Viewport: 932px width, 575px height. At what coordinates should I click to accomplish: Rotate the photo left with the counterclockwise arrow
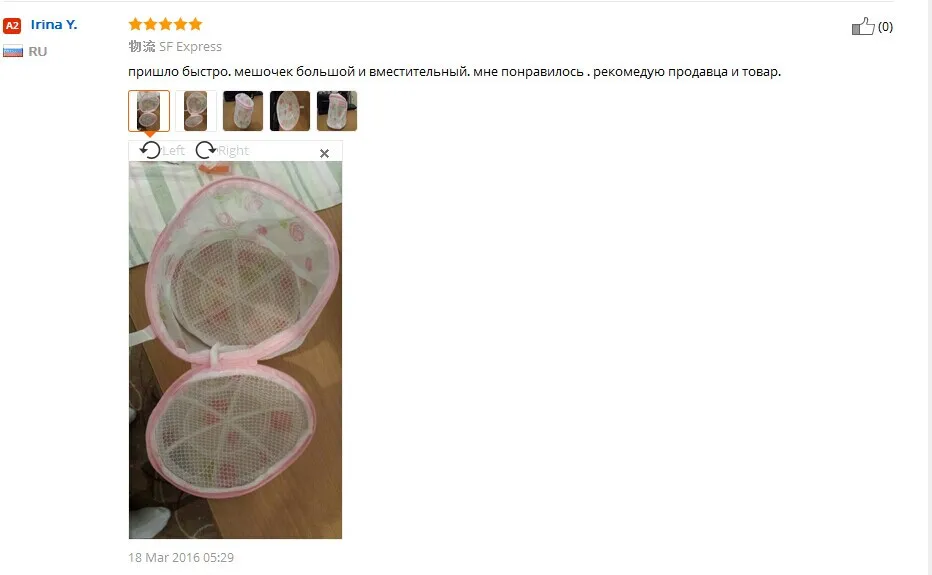click(150, 150)
